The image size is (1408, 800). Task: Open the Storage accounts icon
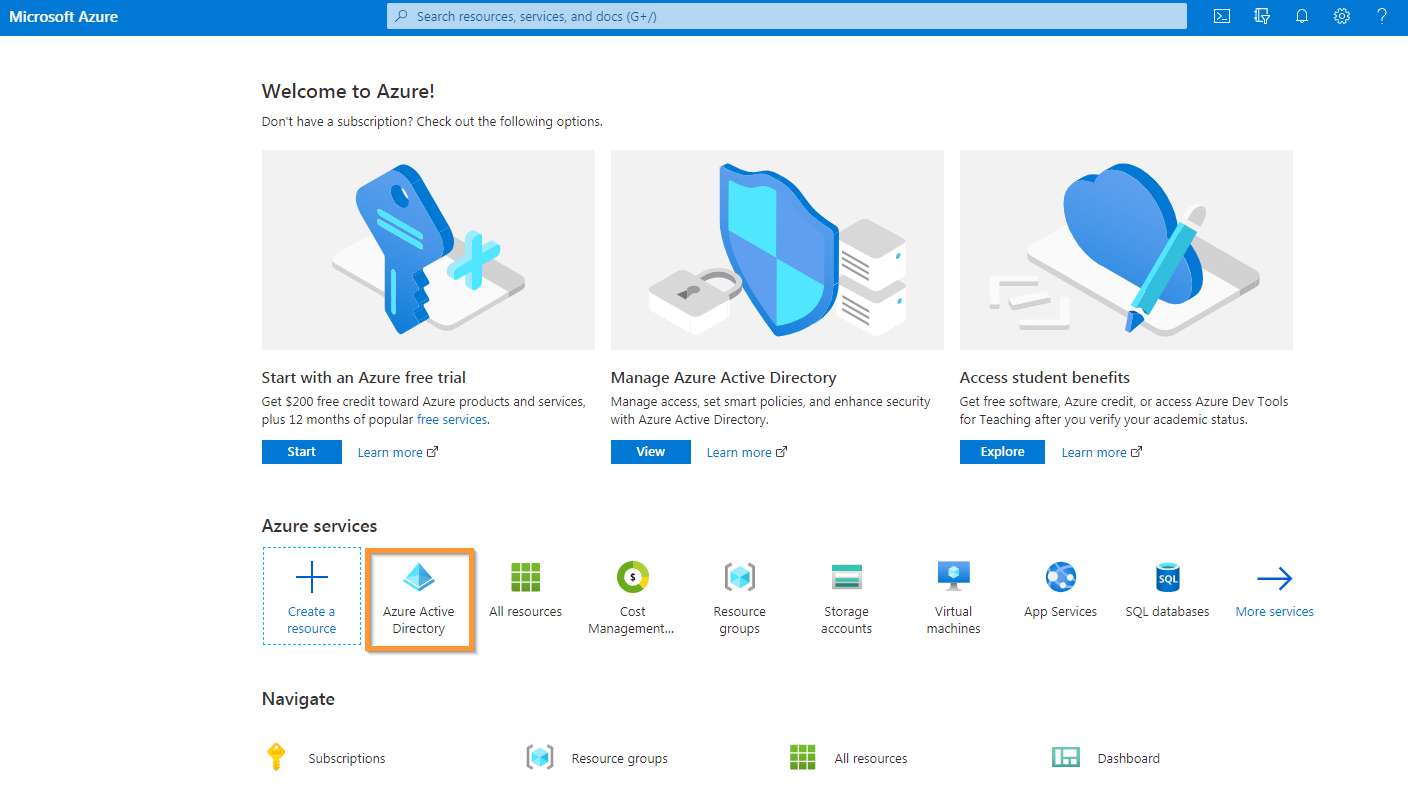[x=846, y=577]
